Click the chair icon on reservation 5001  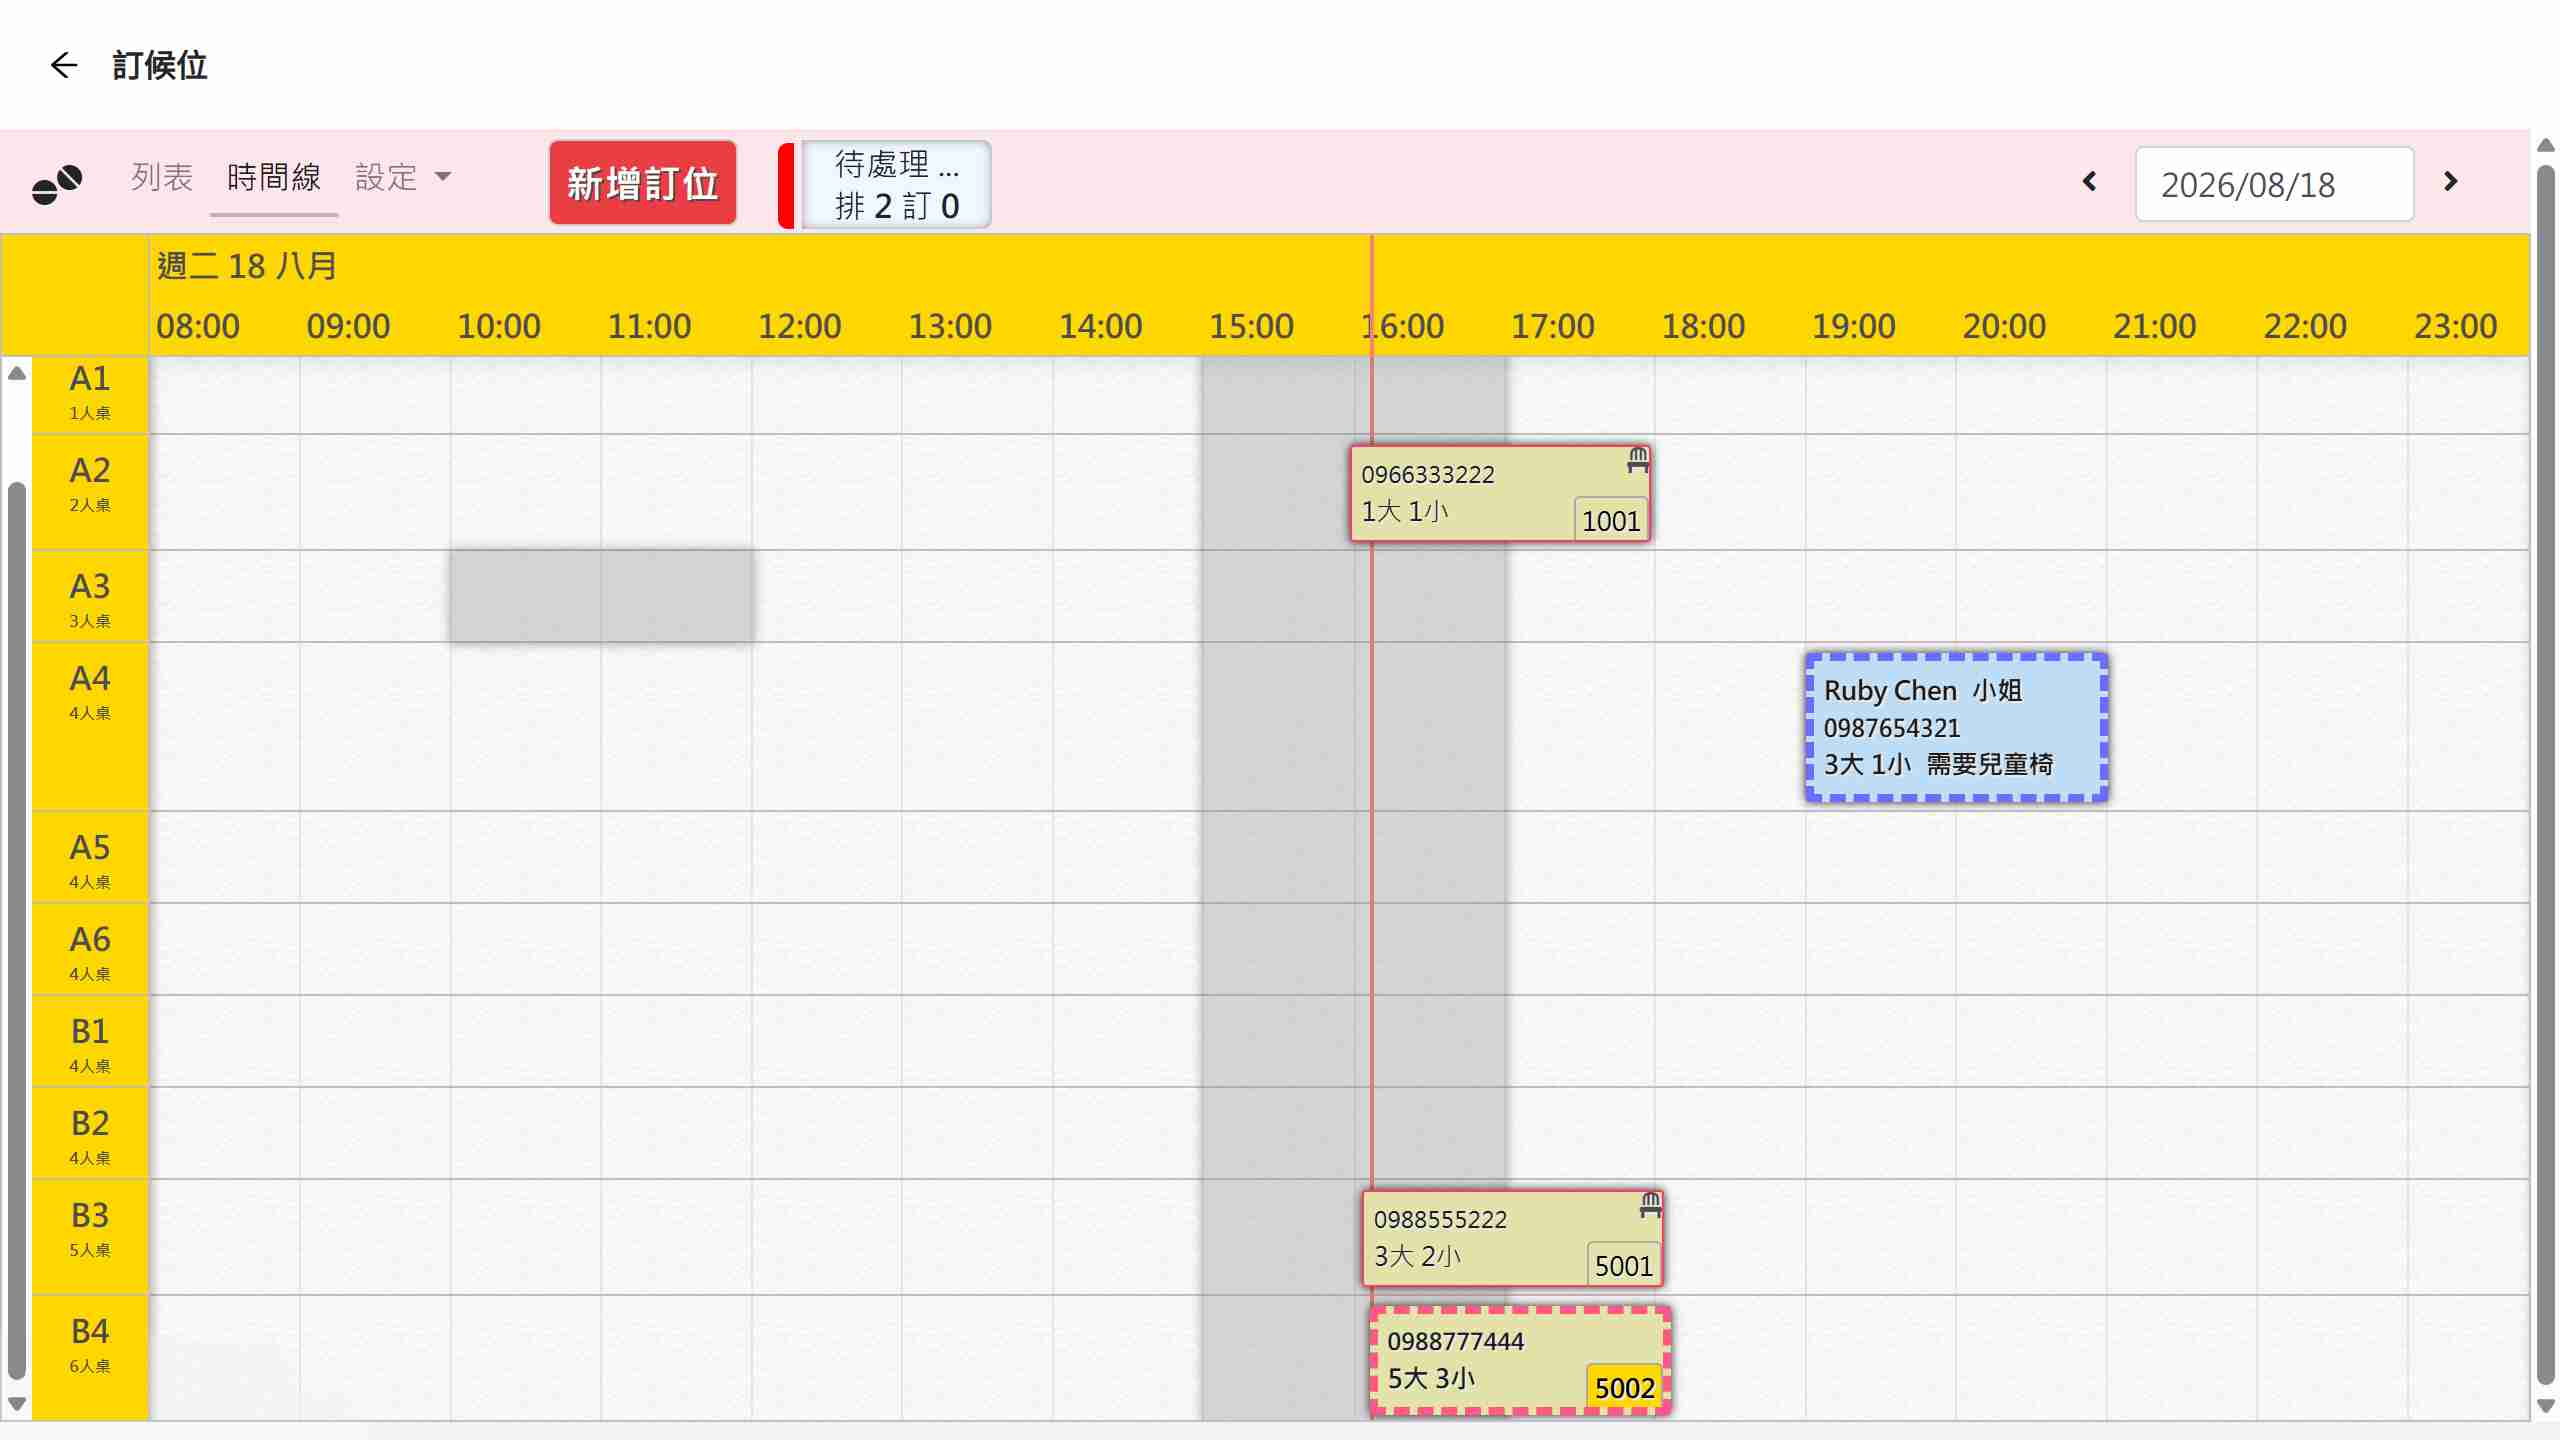tap(1650, 1205)
